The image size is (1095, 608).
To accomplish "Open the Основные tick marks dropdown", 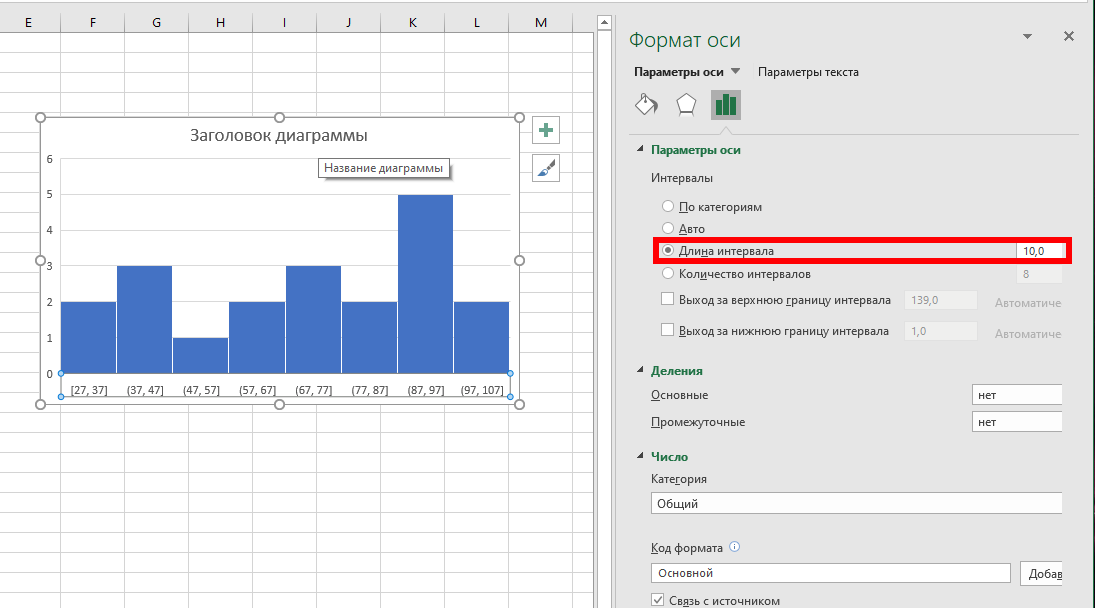I will tap(1016, 395).
